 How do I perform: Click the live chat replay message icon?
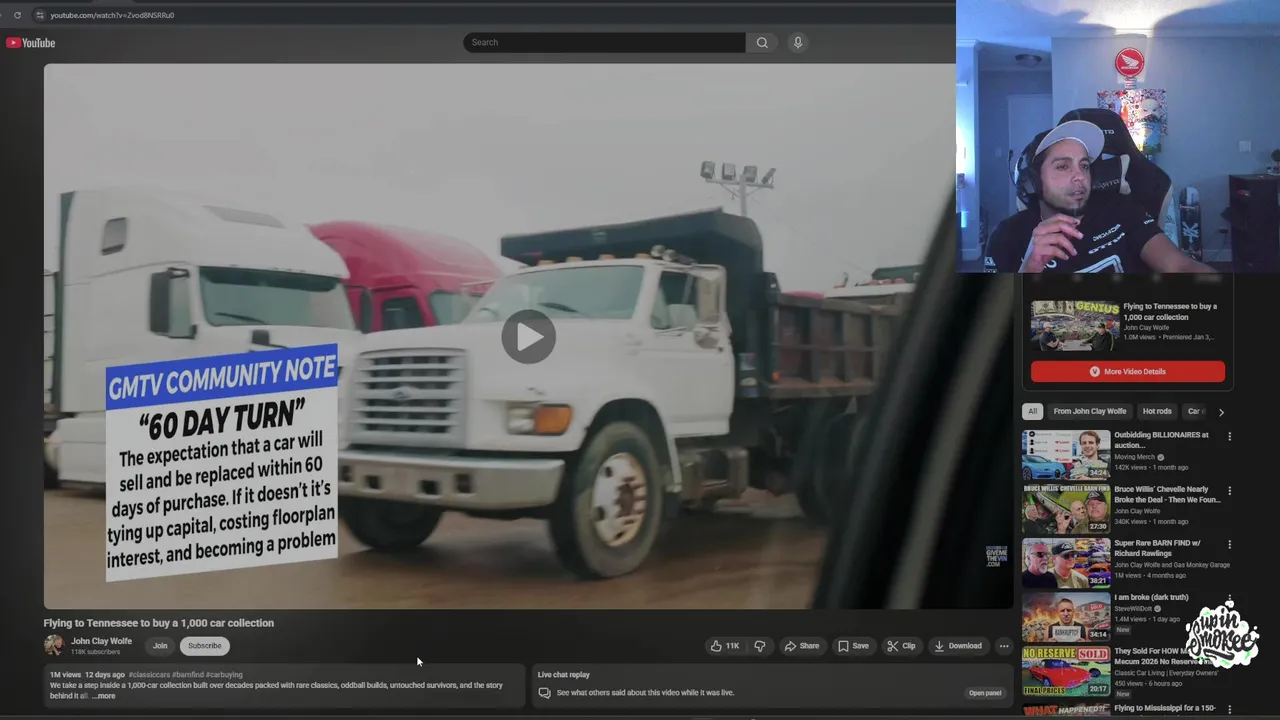[x=544, y=692]
